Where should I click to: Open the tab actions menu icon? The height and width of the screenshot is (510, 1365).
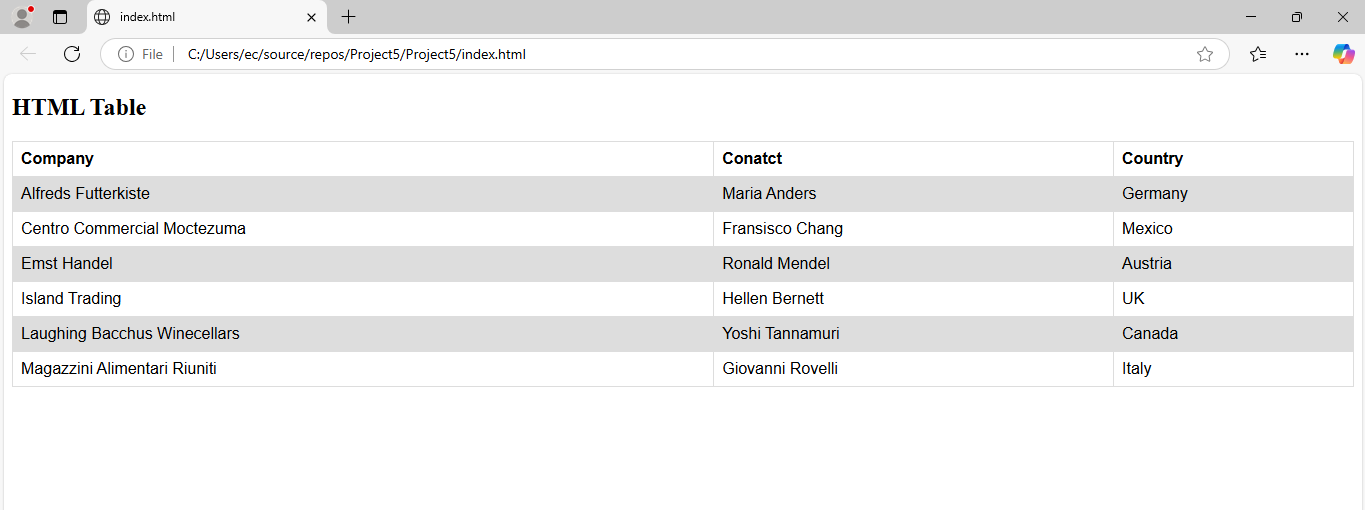[60, 17]
